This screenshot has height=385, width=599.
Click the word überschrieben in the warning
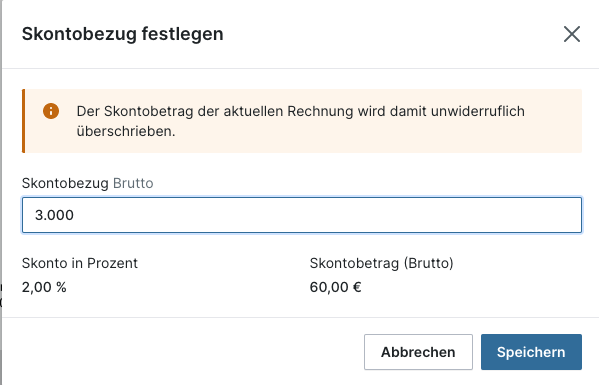coord(126,131)
